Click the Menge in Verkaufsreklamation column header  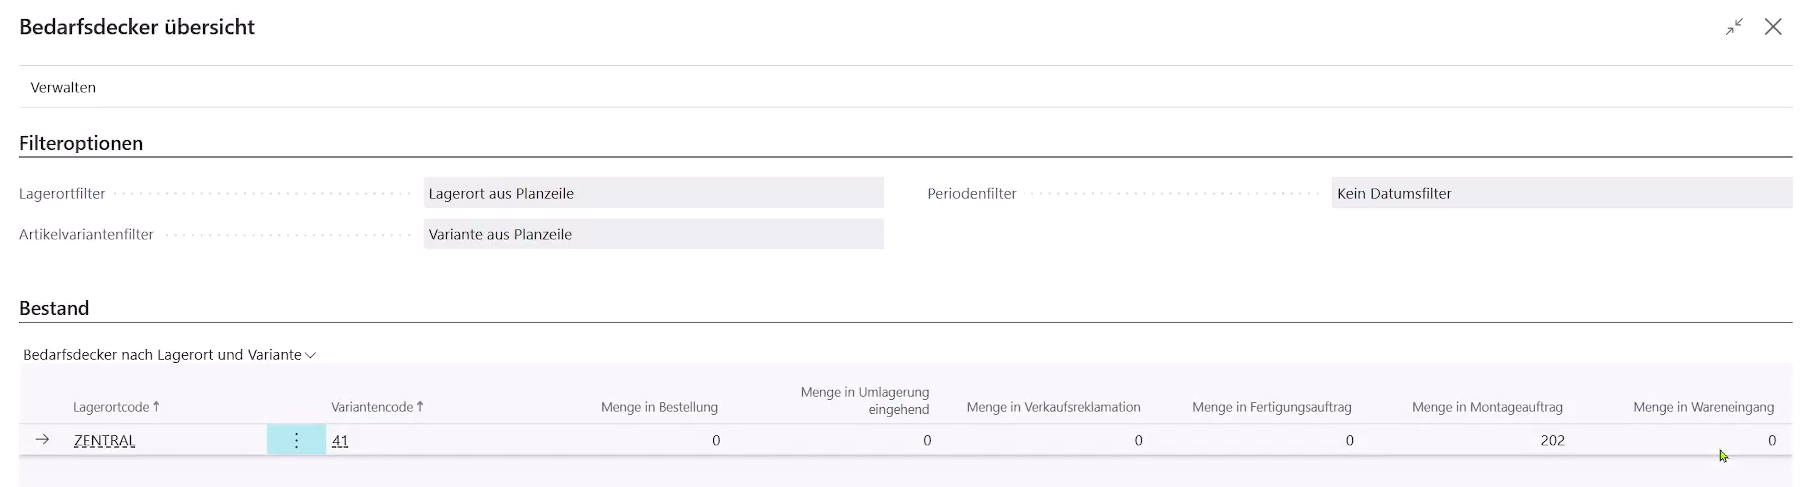coord(1053,407)
